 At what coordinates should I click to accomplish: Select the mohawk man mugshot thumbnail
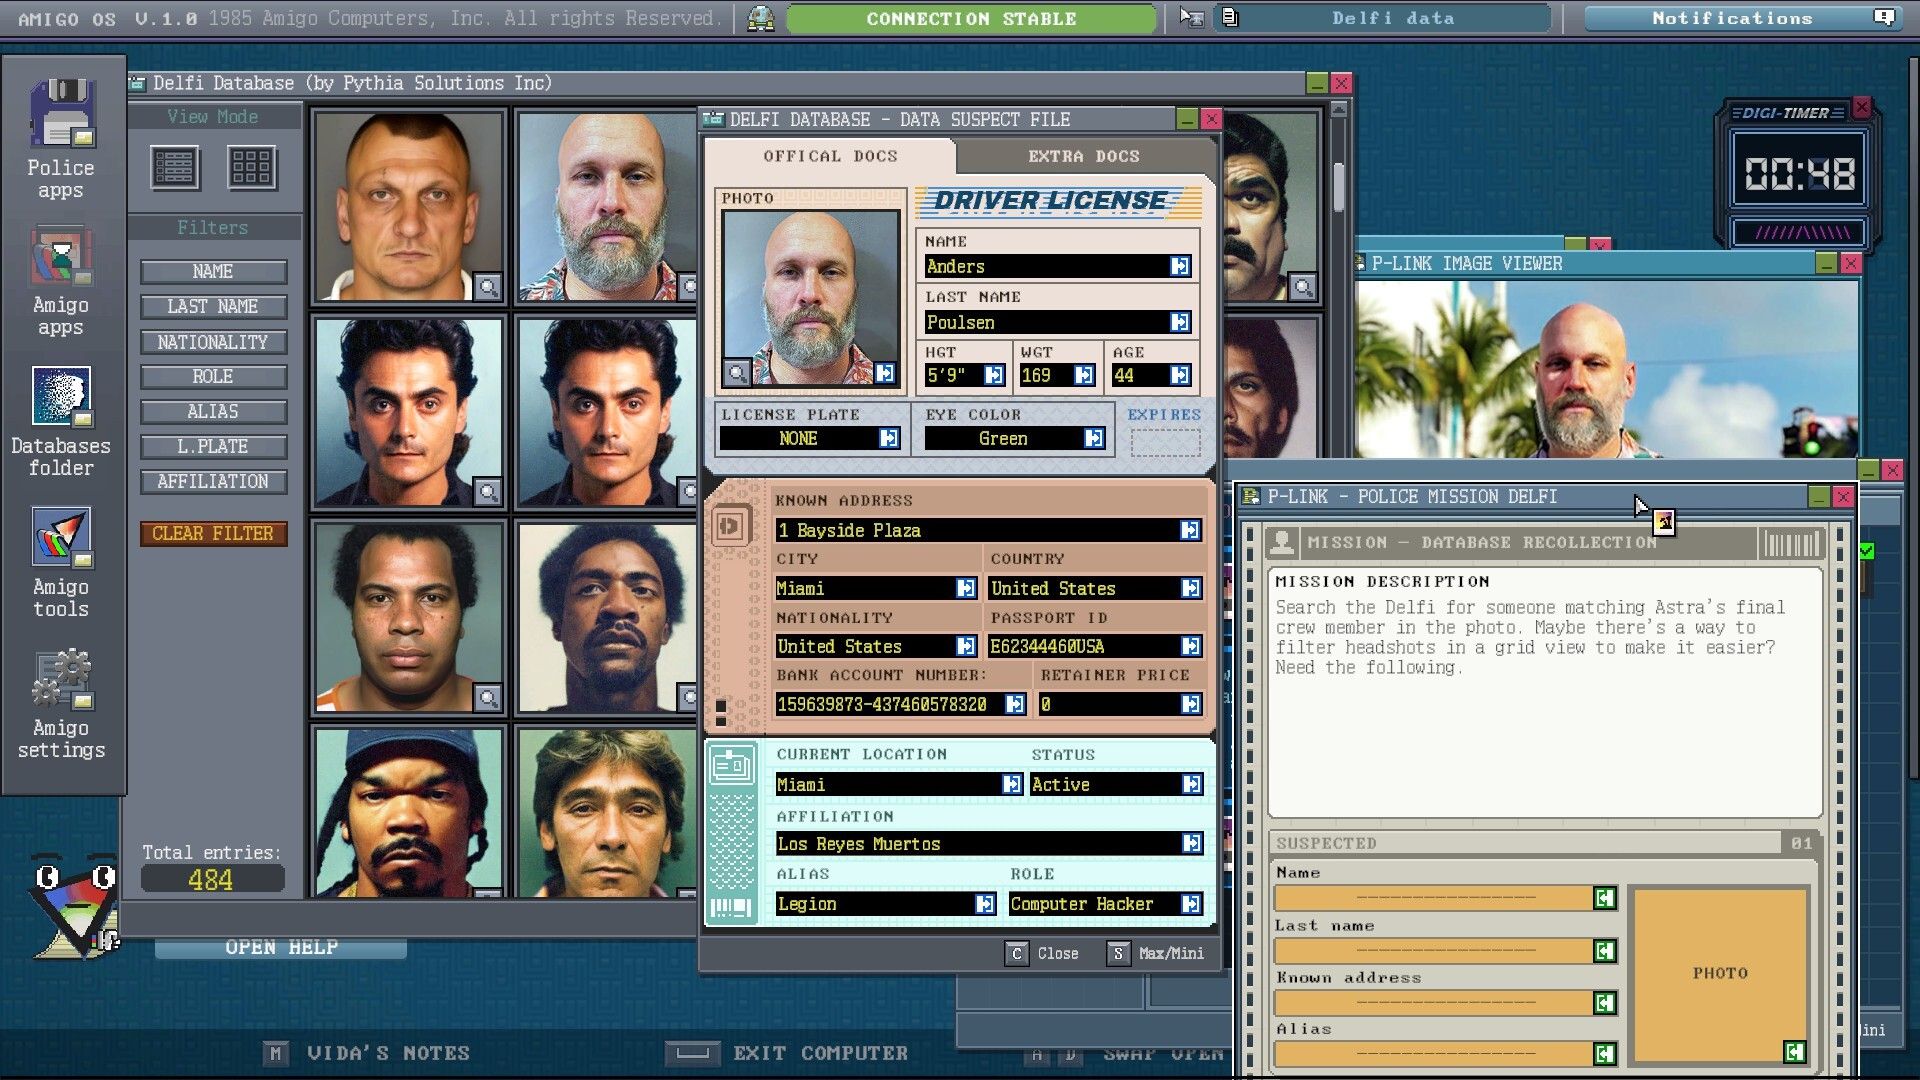coord(409,207)
